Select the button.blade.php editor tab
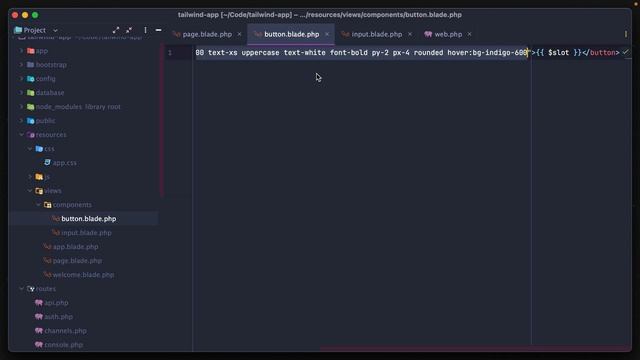This screenshot has width=640, height=360. [x=291, y=34]
